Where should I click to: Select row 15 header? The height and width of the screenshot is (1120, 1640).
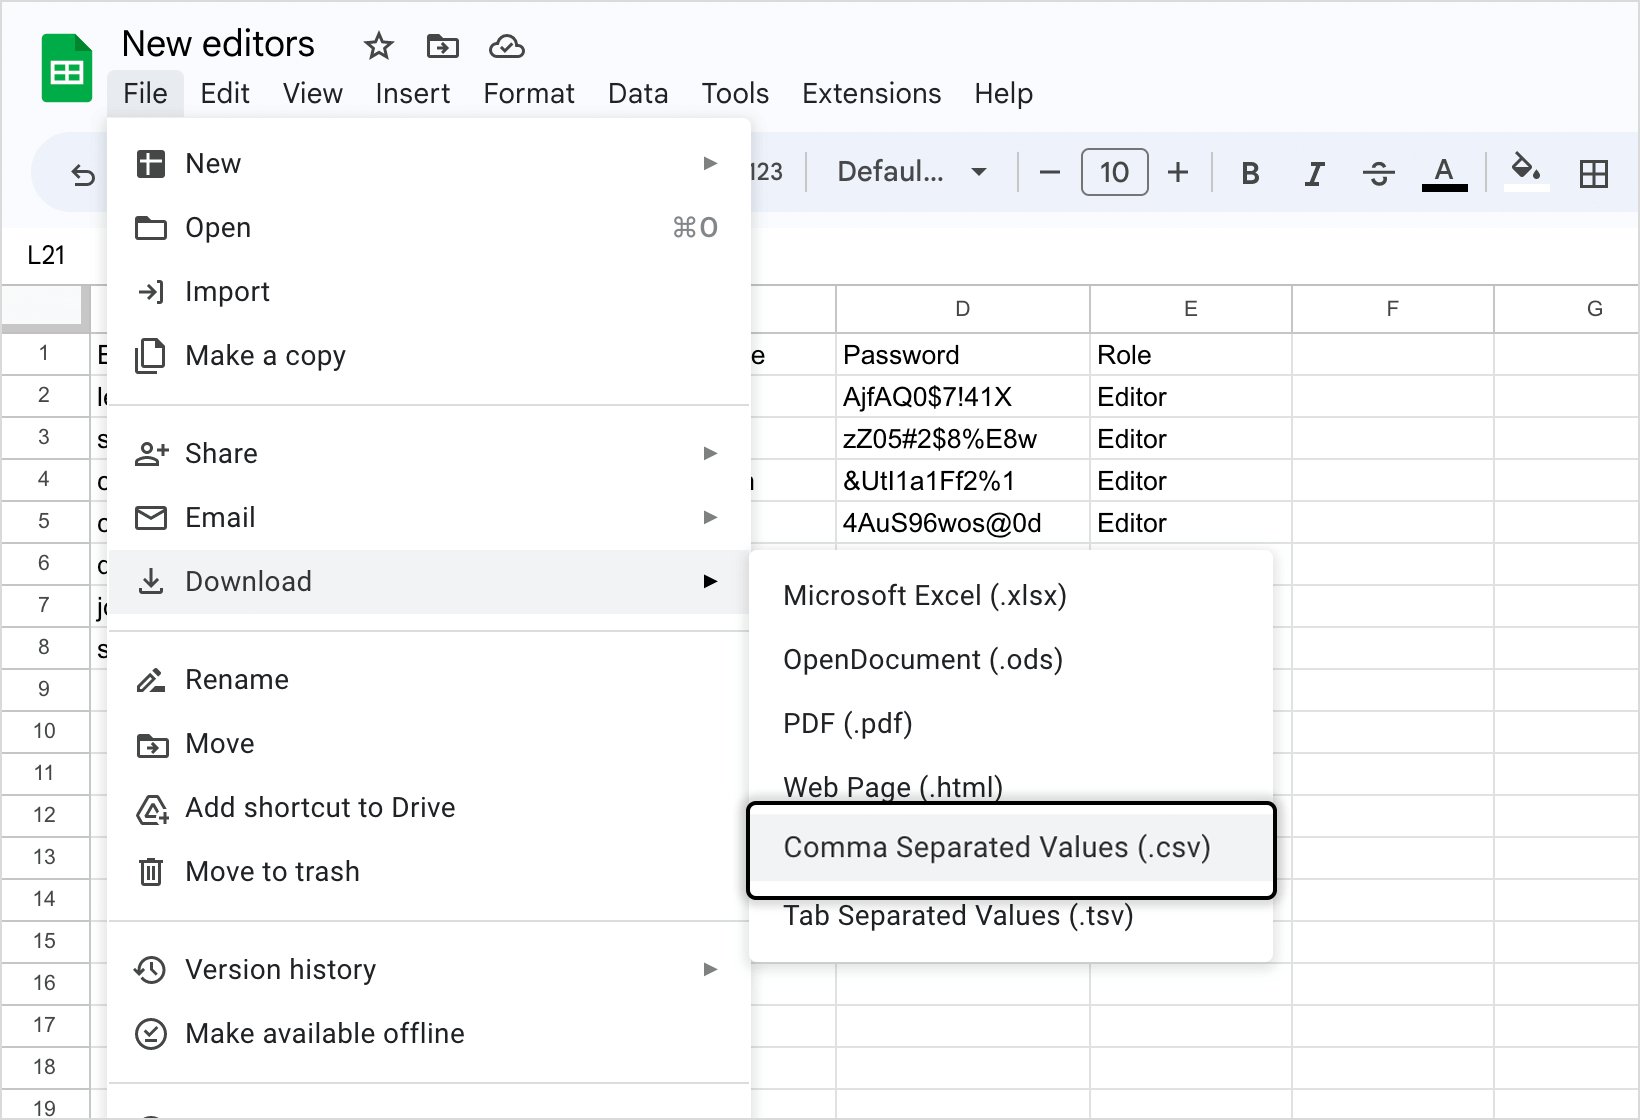44,941
